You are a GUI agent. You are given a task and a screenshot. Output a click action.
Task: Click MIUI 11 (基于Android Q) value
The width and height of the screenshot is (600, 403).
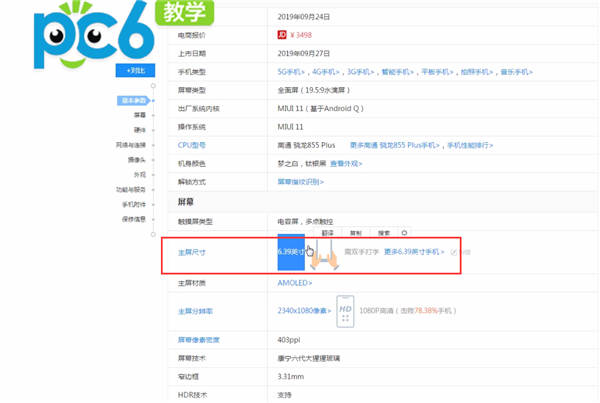[321, 109]
